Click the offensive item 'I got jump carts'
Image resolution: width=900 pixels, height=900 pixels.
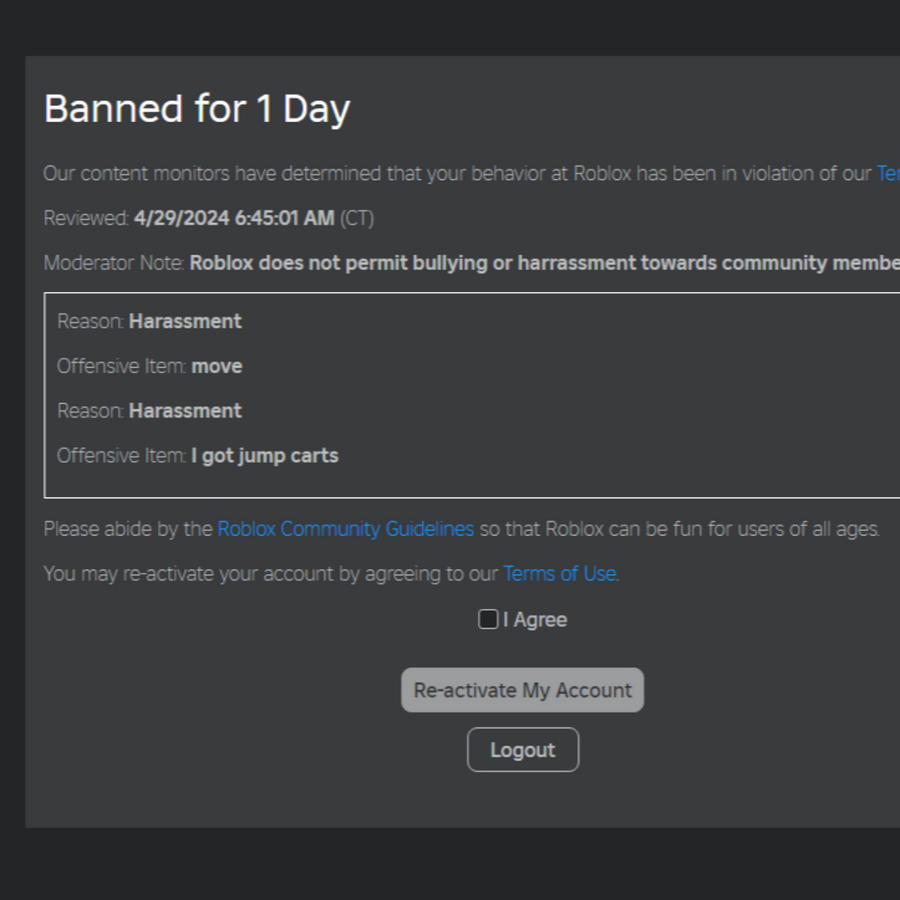click(x=265, y=456)
